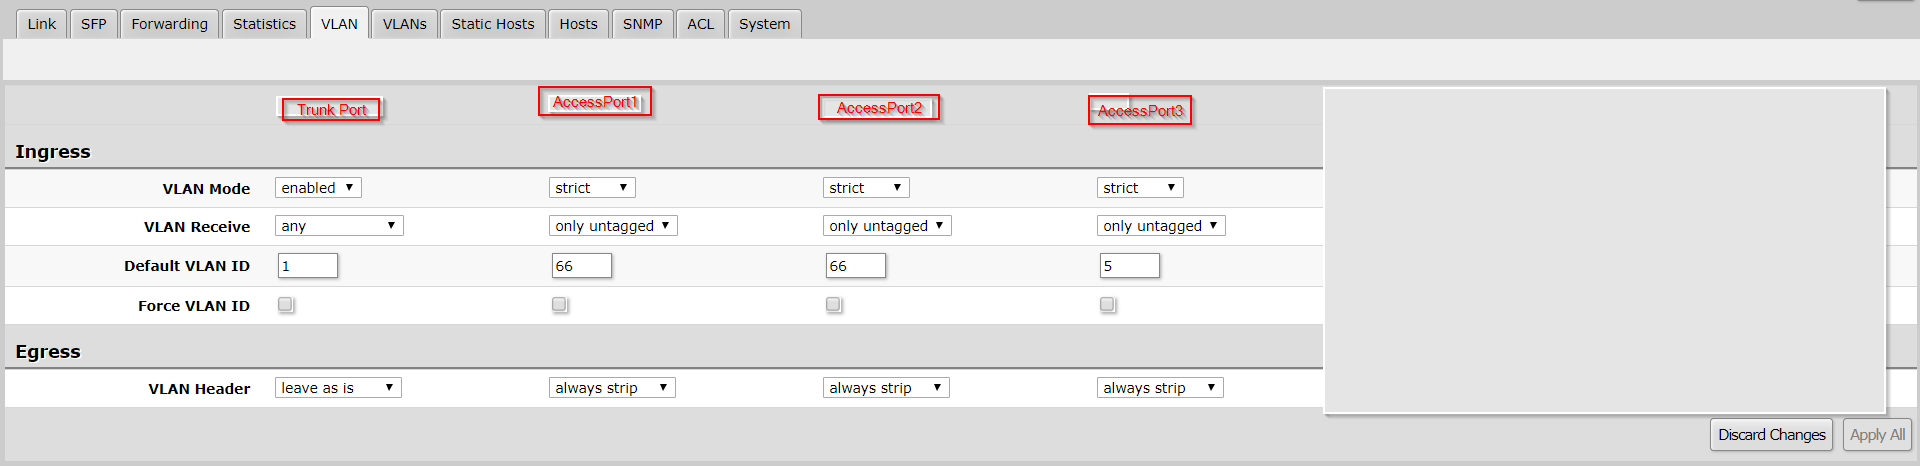Check Force VLAN ID for AccessPort2
Screen dimensions: 1920x466
pos(834,305)
